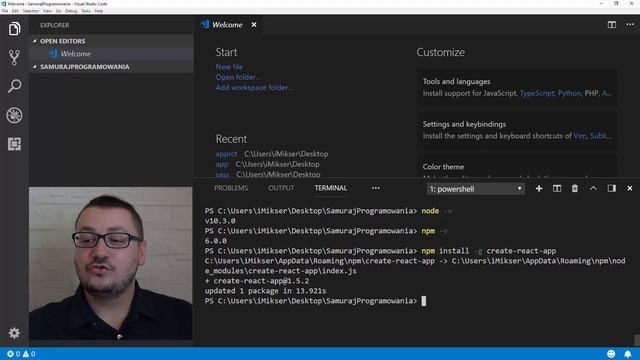Open the Debug view icon

click(x=14, y=115)
